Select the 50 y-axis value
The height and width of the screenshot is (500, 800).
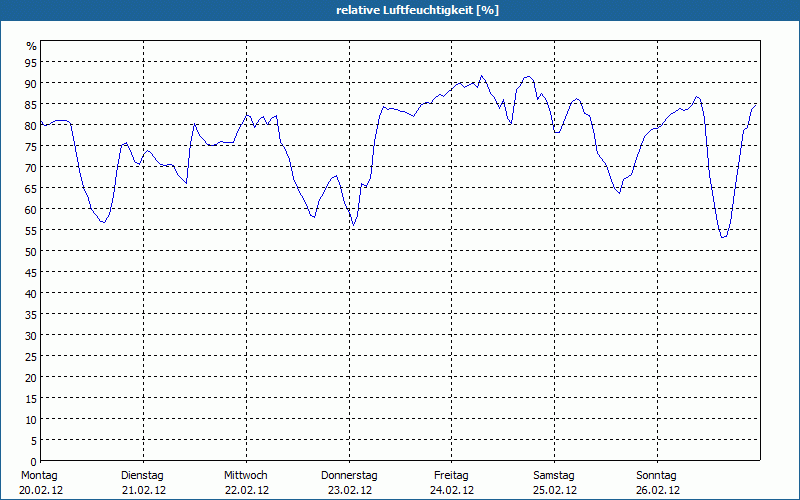click(32, 252)
